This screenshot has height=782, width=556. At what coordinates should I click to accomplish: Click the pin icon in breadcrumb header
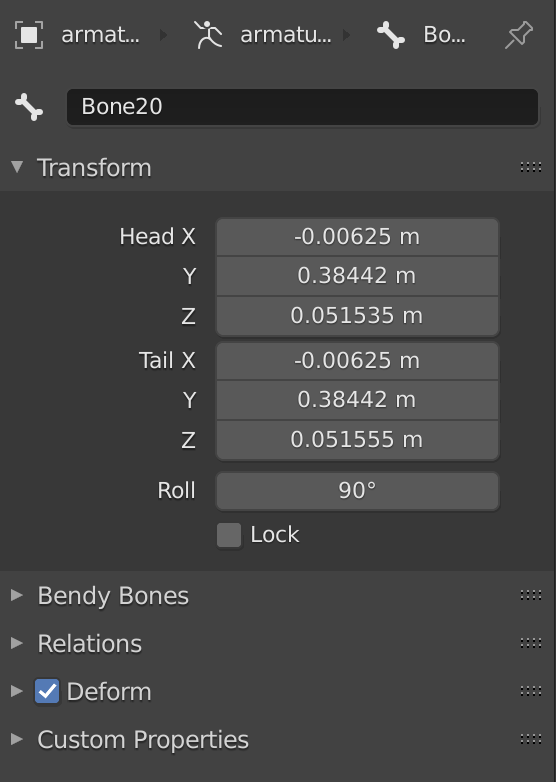(519, 34)
